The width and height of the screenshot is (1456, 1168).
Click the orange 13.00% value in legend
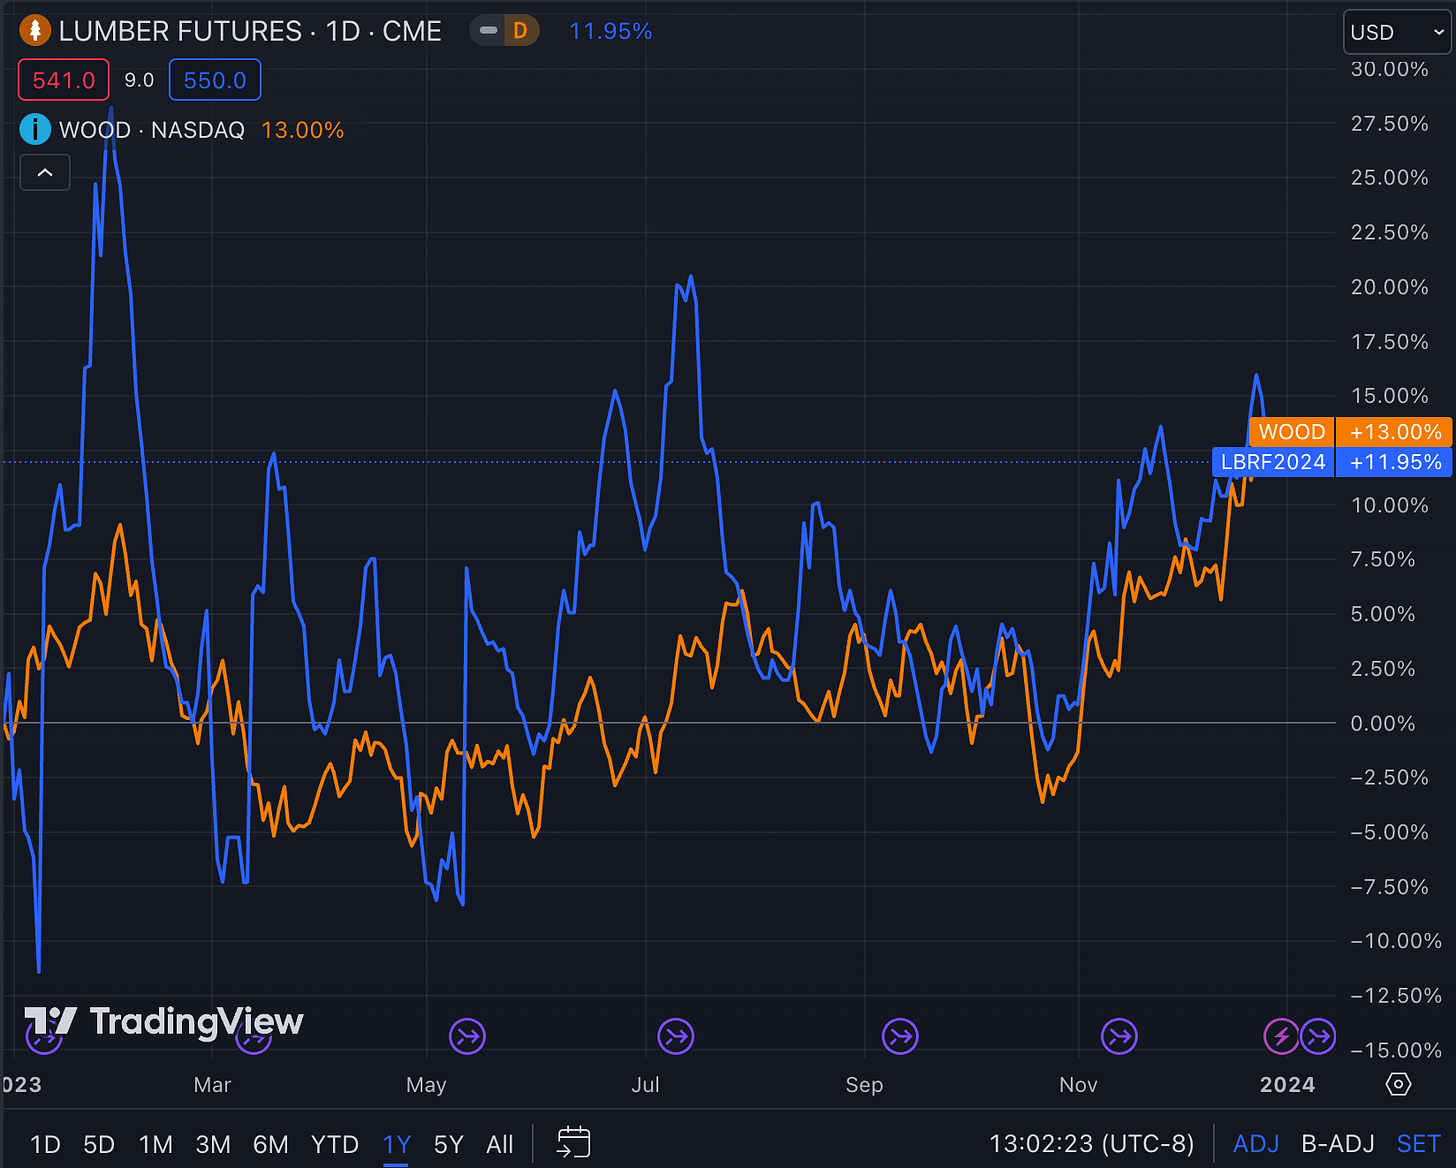(302, 130)
